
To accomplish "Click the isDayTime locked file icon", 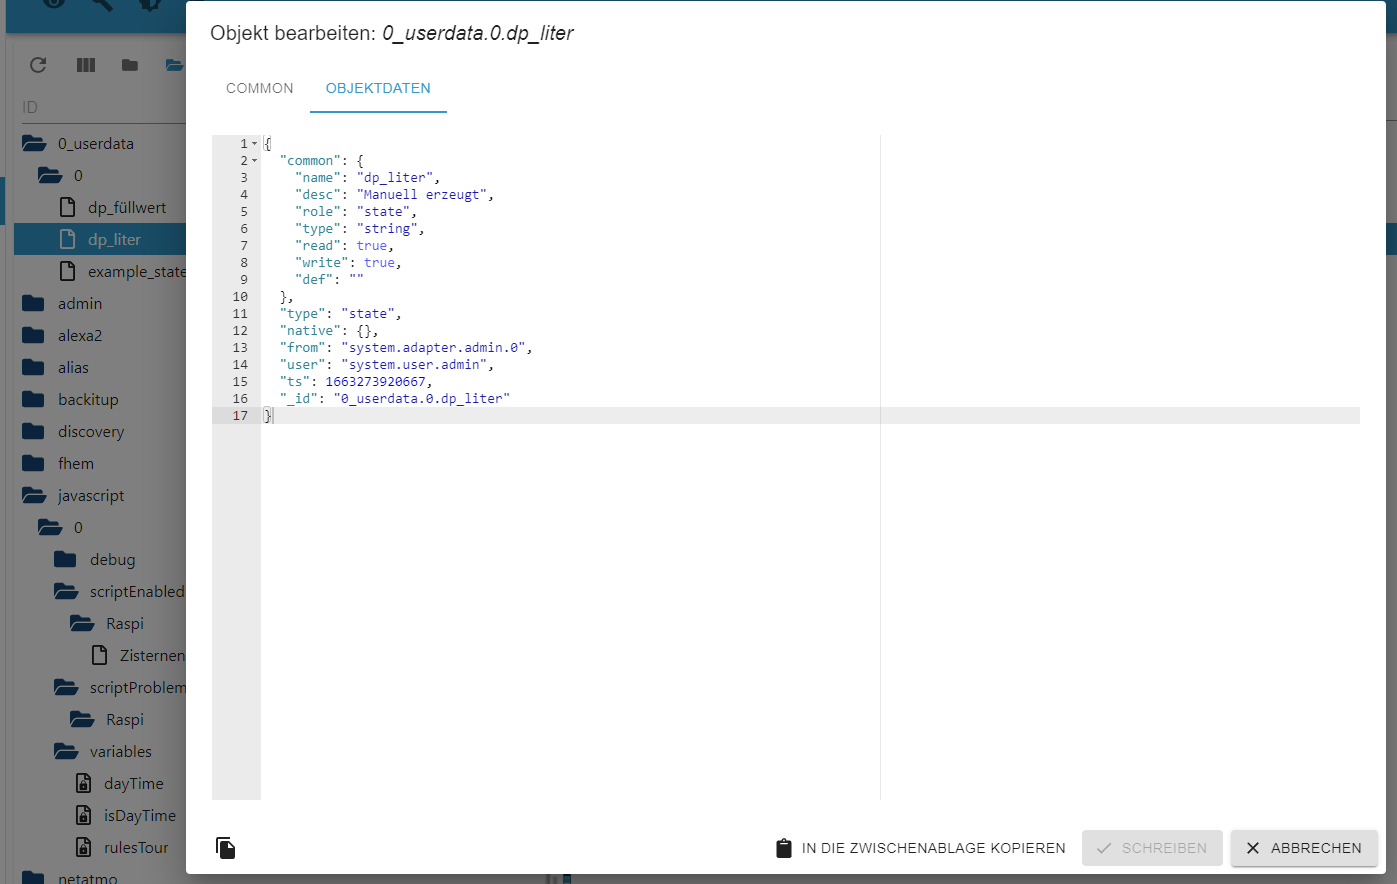I will coord(84,816).
